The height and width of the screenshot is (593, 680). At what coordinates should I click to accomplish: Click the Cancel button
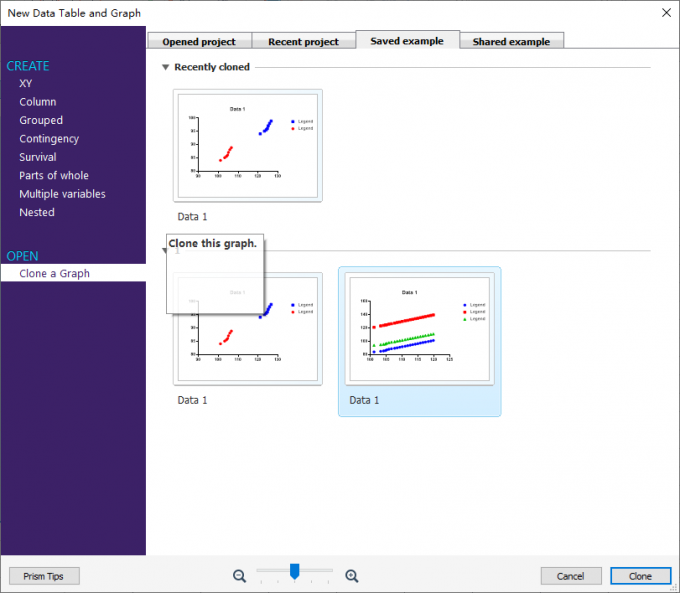pyautogui.click(x=571, y=576)
